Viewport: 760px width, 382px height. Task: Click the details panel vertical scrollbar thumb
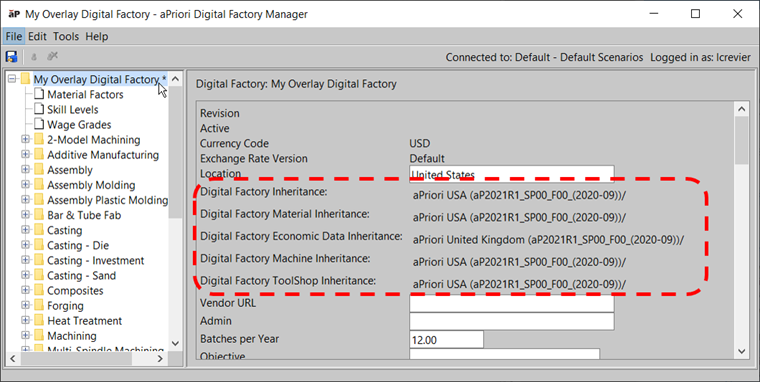(x=742, y=141)
